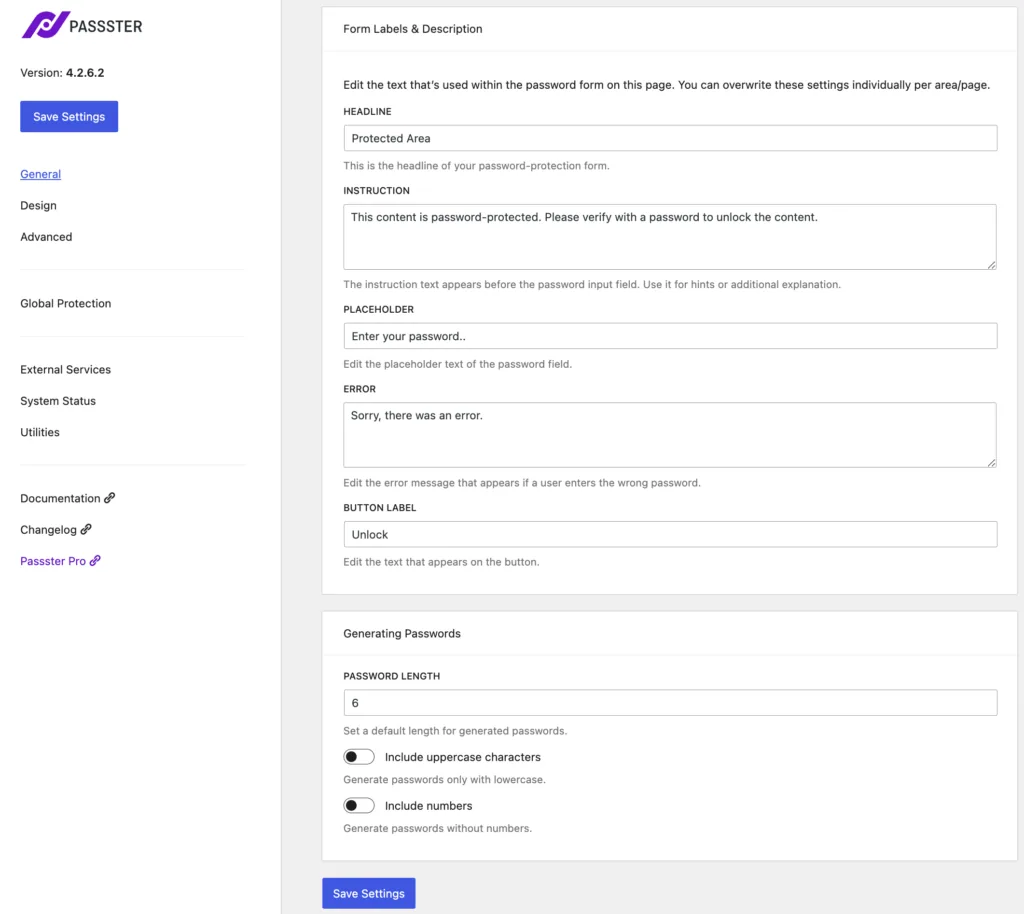The width and height of the screenshot is (1024, 914).
Task: Focus the Instruction textarea
Action: pos(670,237)
